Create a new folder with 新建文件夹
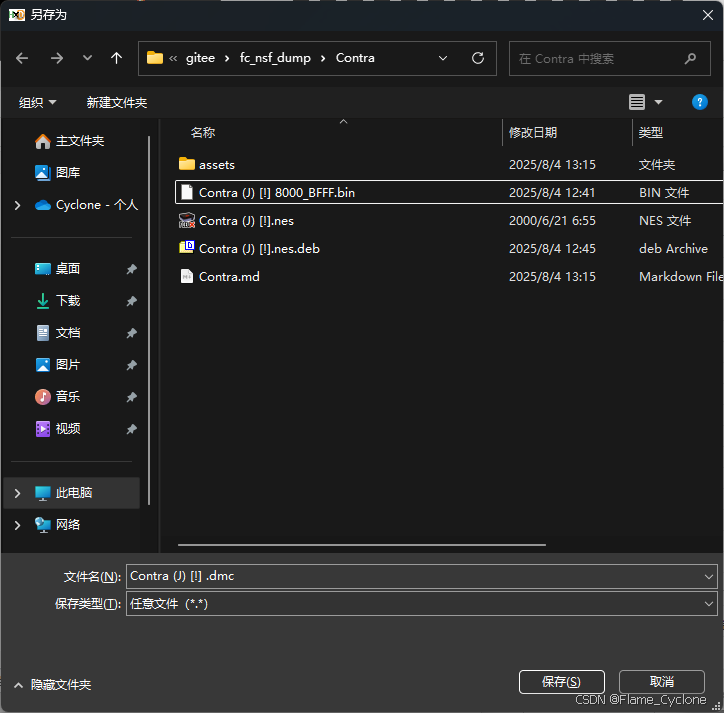This screenshot has height=713, width=724. 117,103
